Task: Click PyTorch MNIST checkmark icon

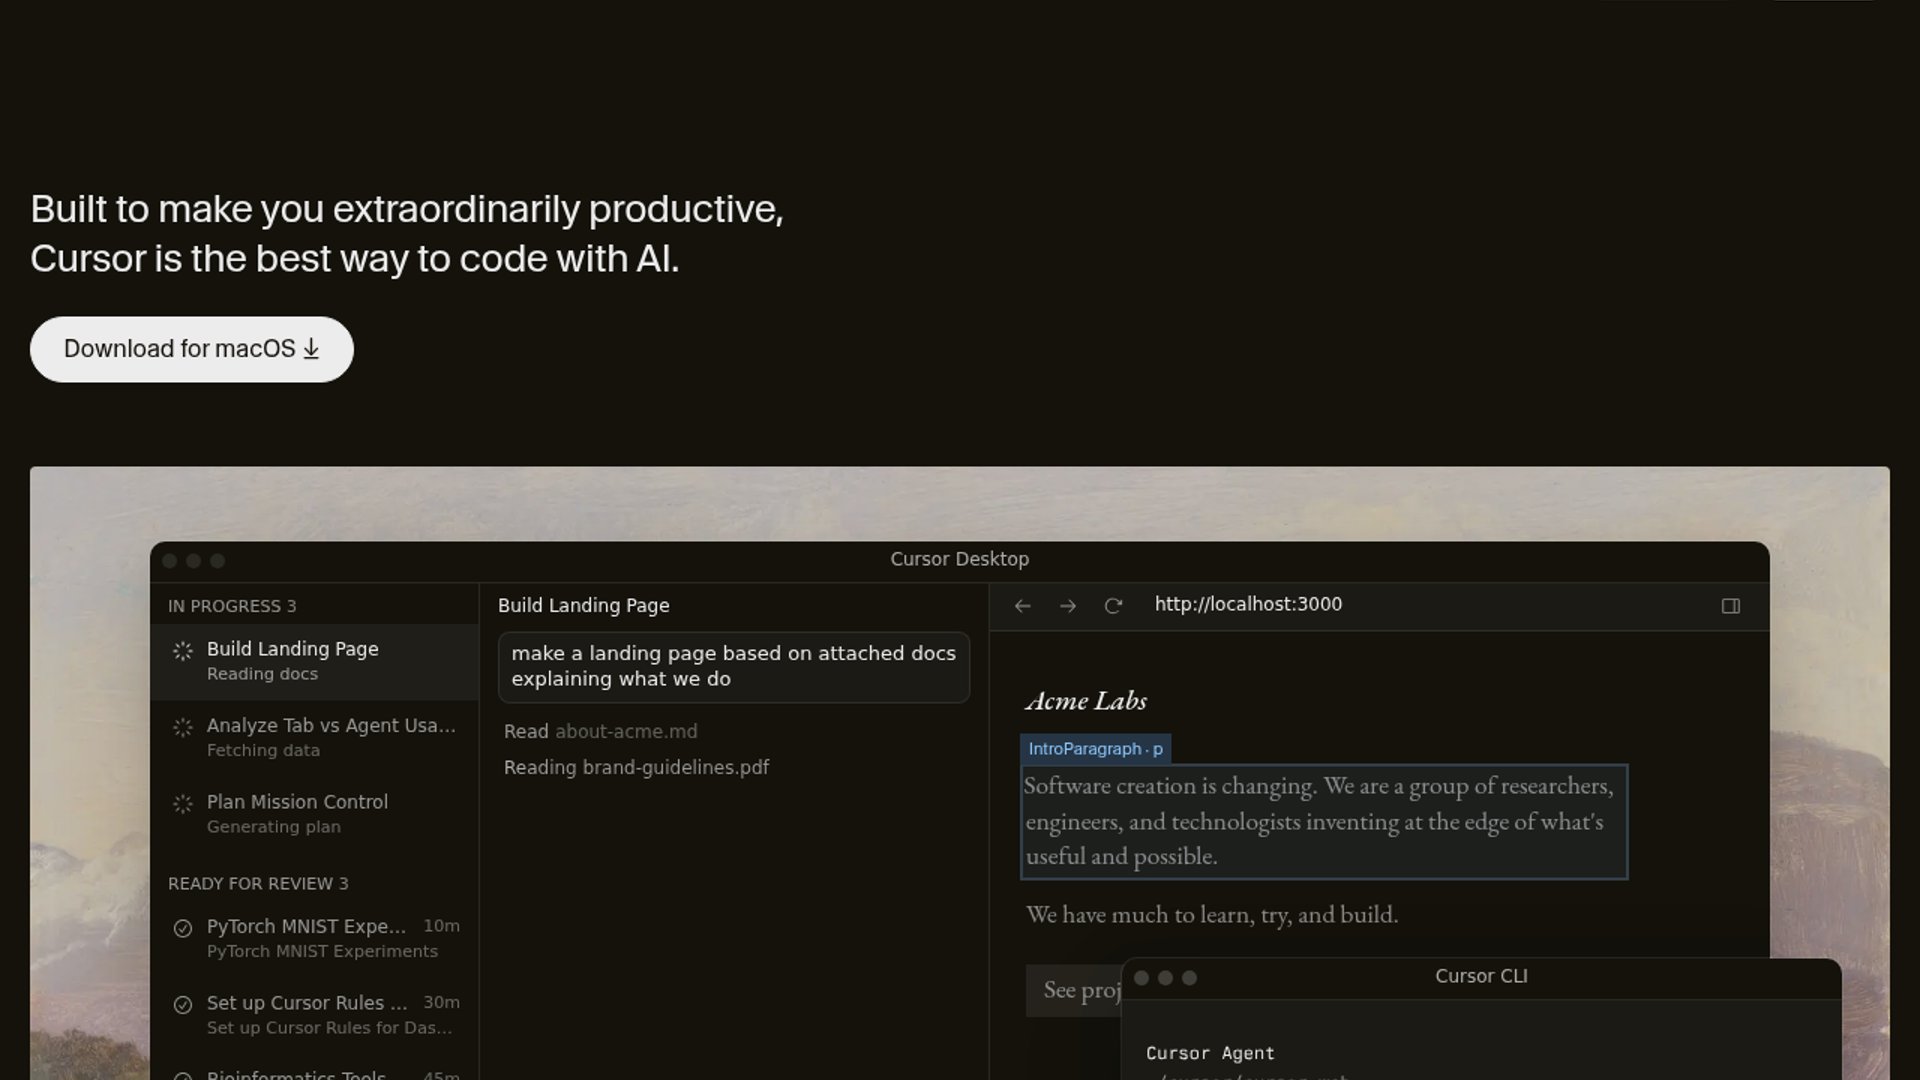Action: [183, 928]
